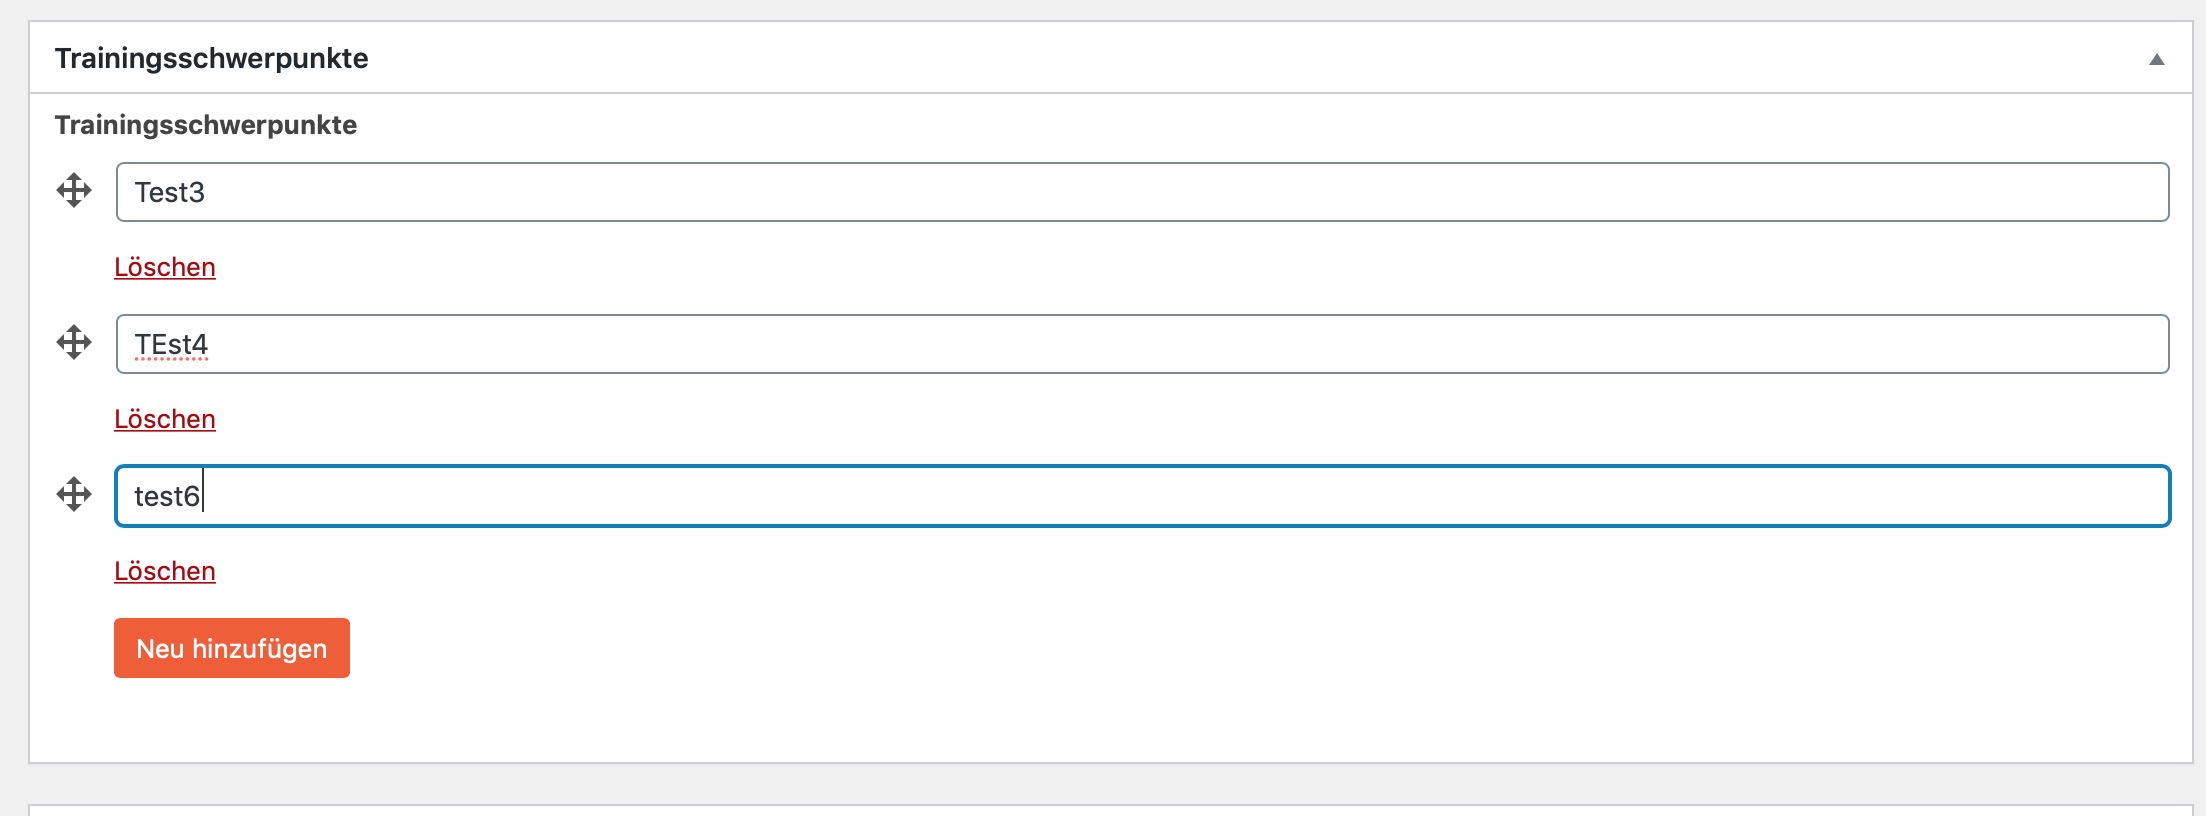
Task: Grab the move handle beside Test3 field
Action: tap(74, 190)
